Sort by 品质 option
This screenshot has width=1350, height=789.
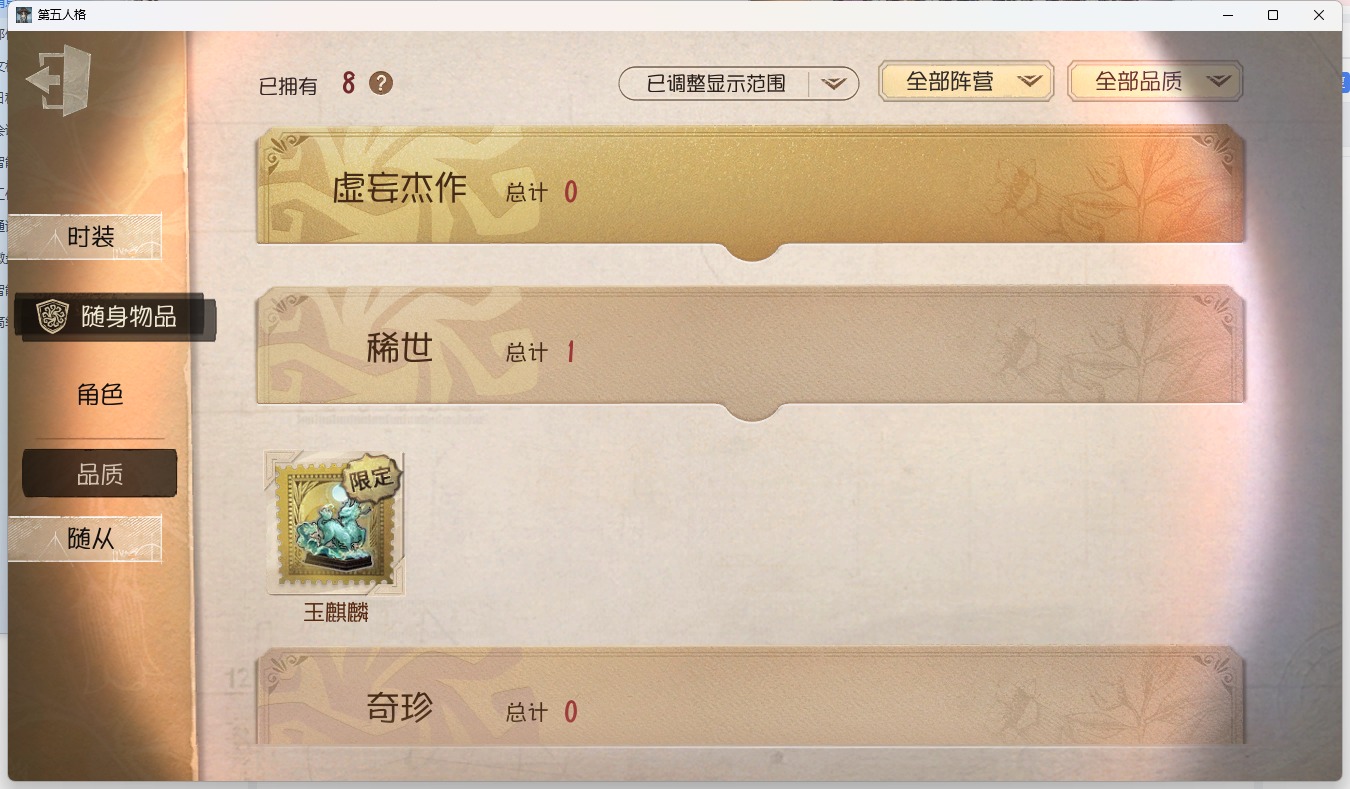click(100, 474)
